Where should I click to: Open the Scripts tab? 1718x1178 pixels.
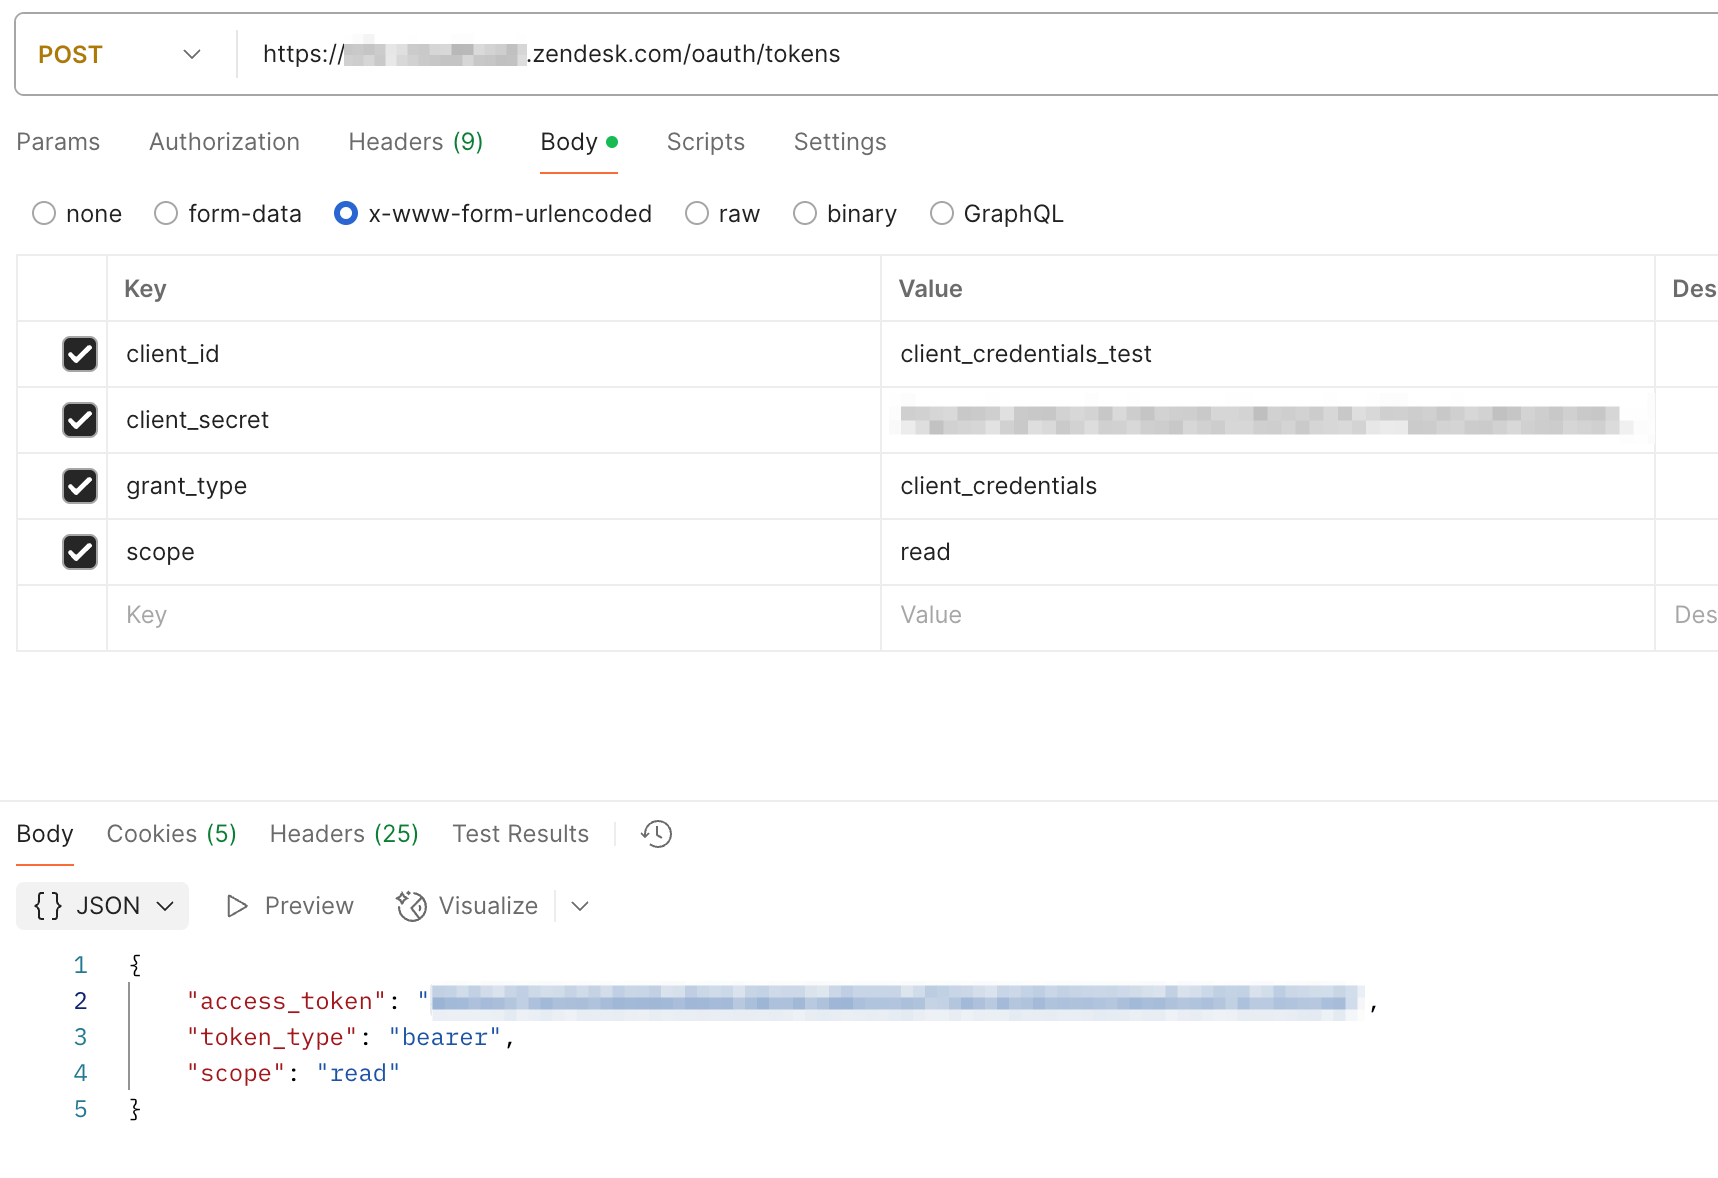705,142
